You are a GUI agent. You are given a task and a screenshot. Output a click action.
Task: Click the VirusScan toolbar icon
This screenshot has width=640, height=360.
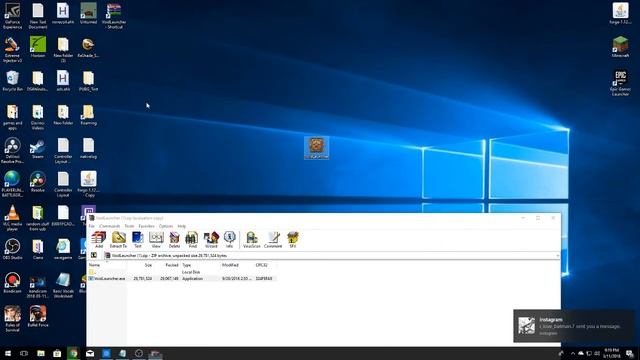click(x=251, y=240)
